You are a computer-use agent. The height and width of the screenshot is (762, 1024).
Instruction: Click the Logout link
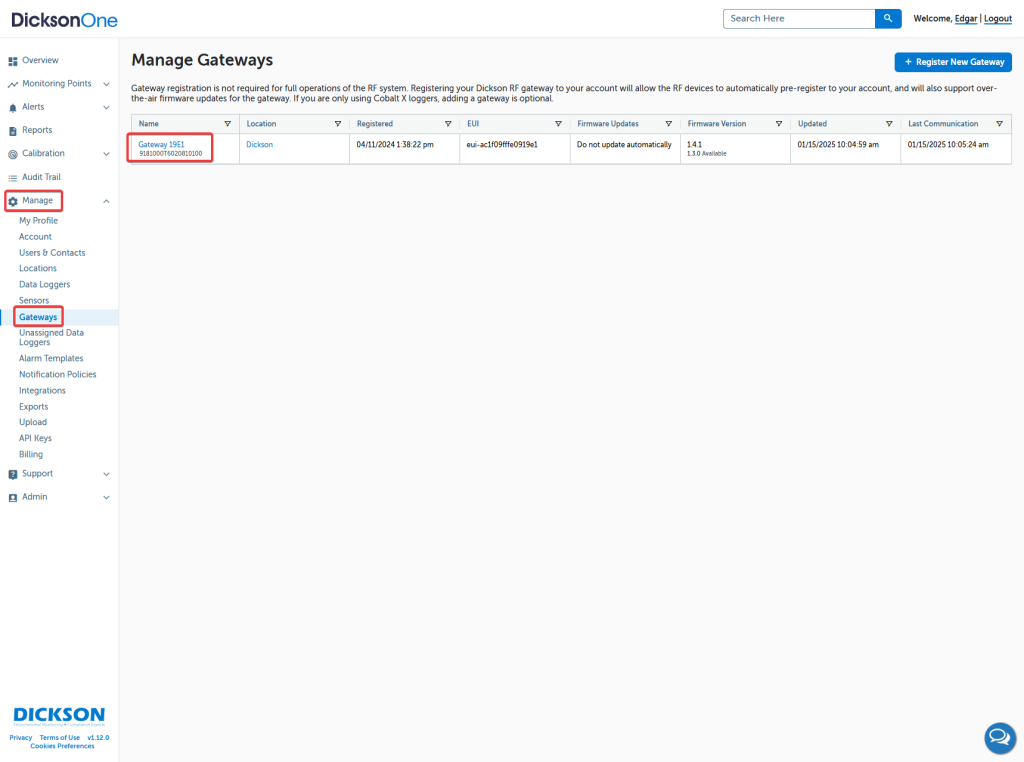pyautogui.click(x=997, y=19)
